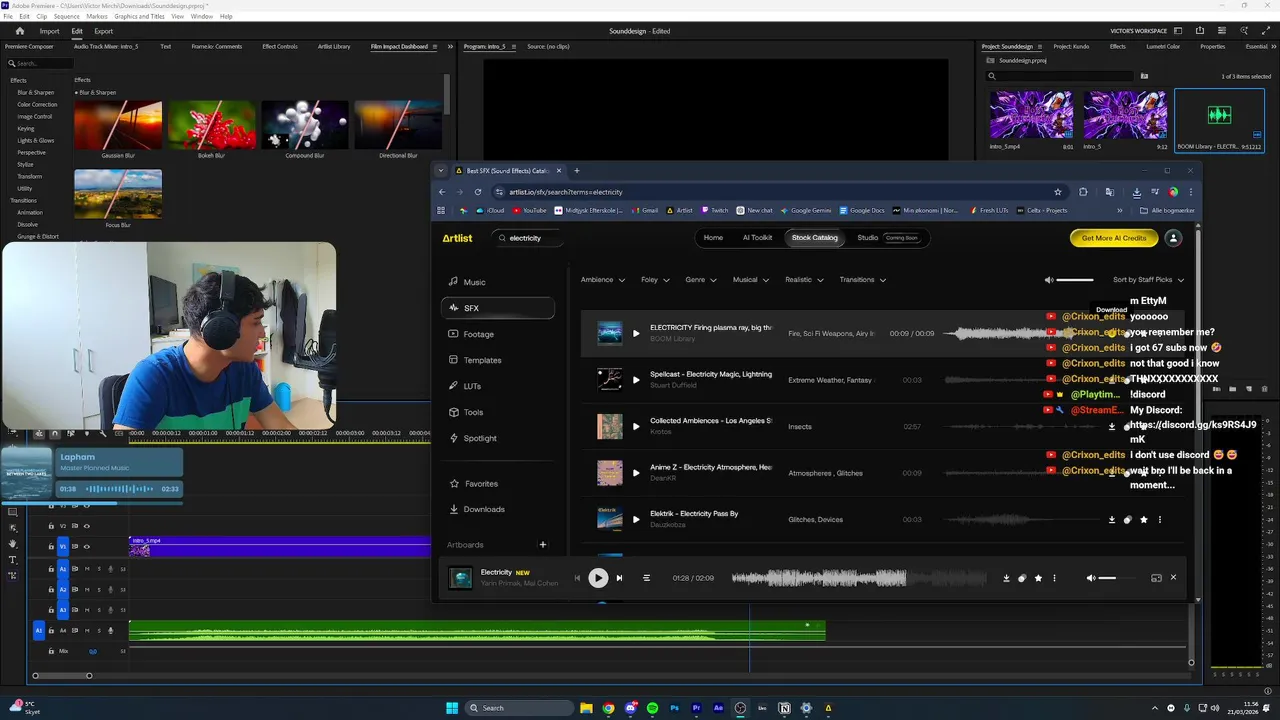The width and height of the screenshot is (1280, 720).
Task: Expand the Foley filter dropdown
Action: point(655,280)
